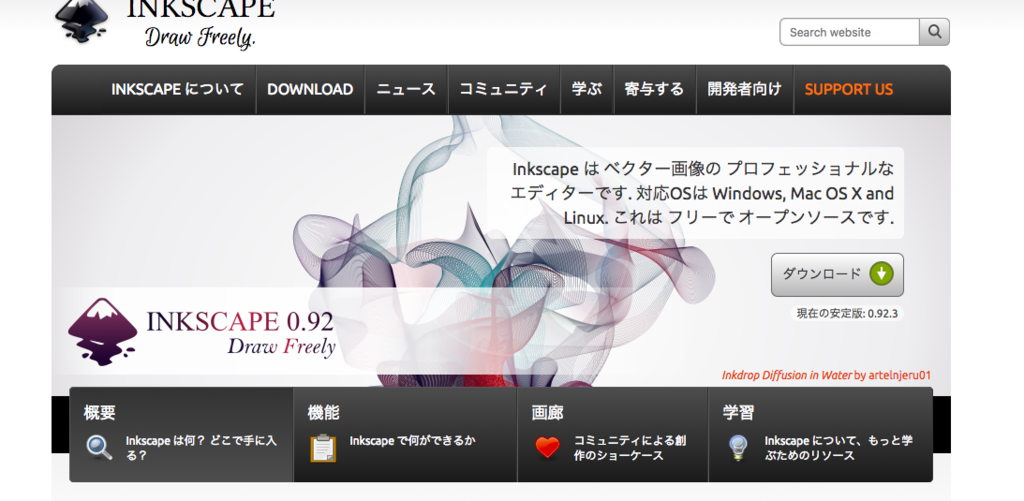Click the Inkscape 0.92 banner logo
Image resolution: width=1024 pixels, height=501 pixels.
click(x=103, y=331)
